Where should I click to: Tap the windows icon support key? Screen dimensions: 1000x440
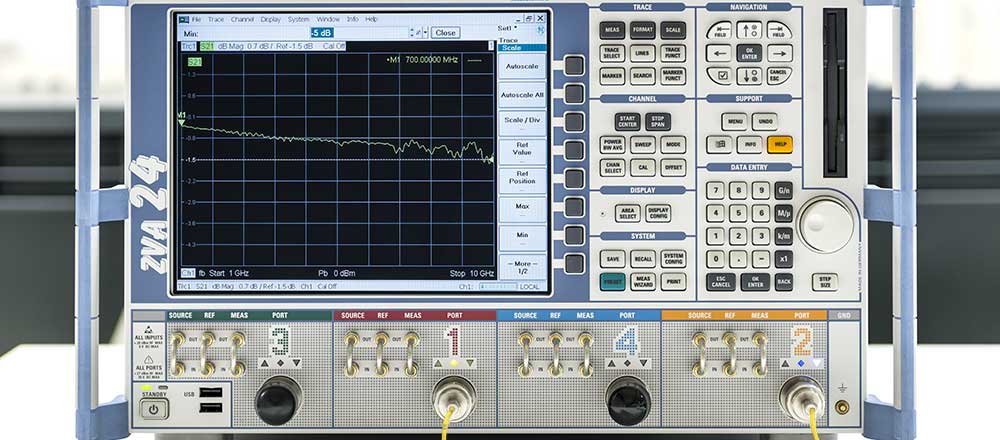(719, 145)
